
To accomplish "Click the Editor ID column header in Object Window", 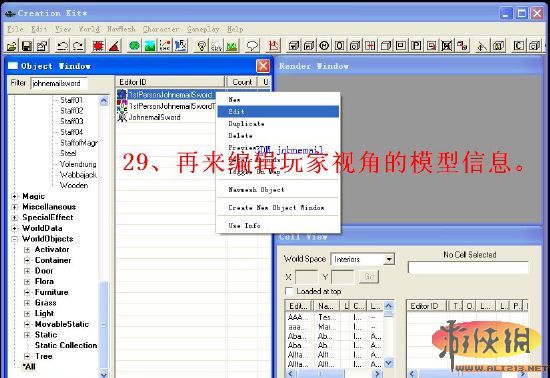I will coord(170,82).
